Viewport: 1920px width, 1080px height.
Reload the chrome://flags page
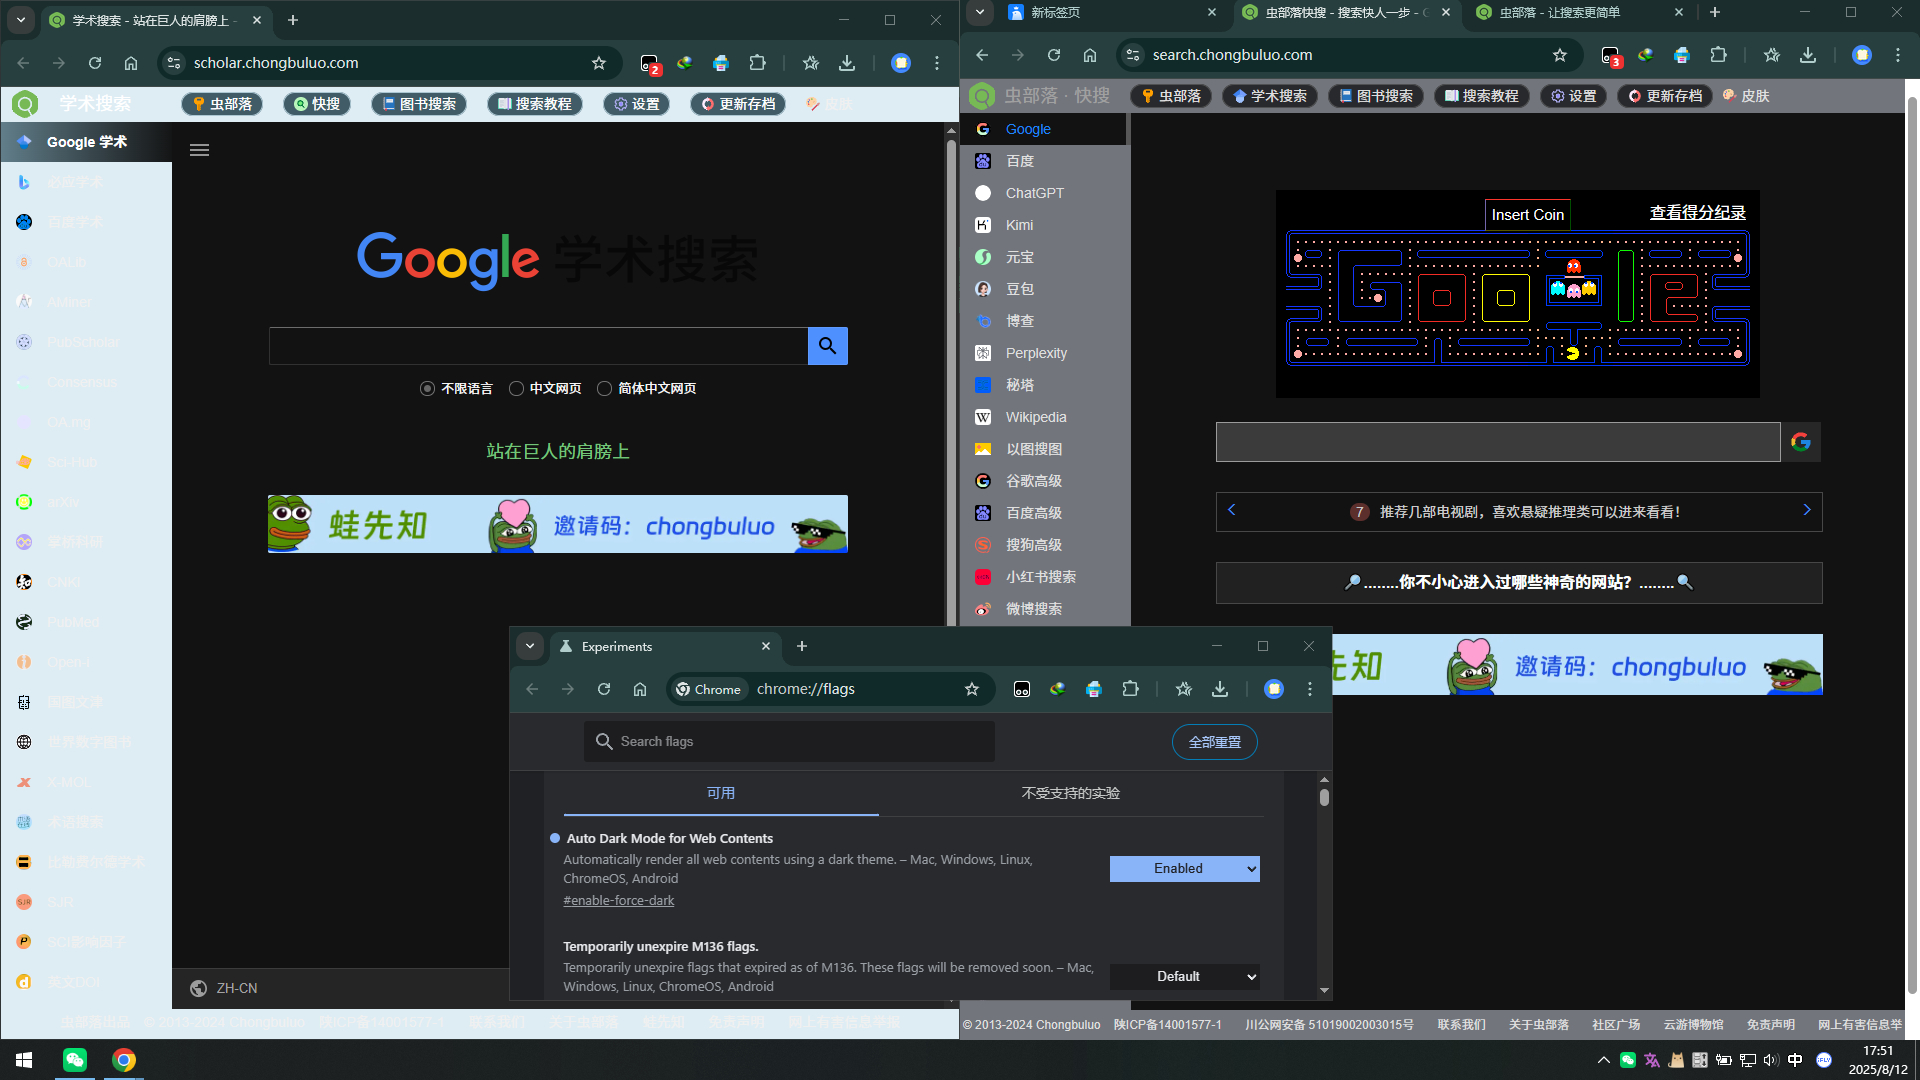tap(604, 689)
